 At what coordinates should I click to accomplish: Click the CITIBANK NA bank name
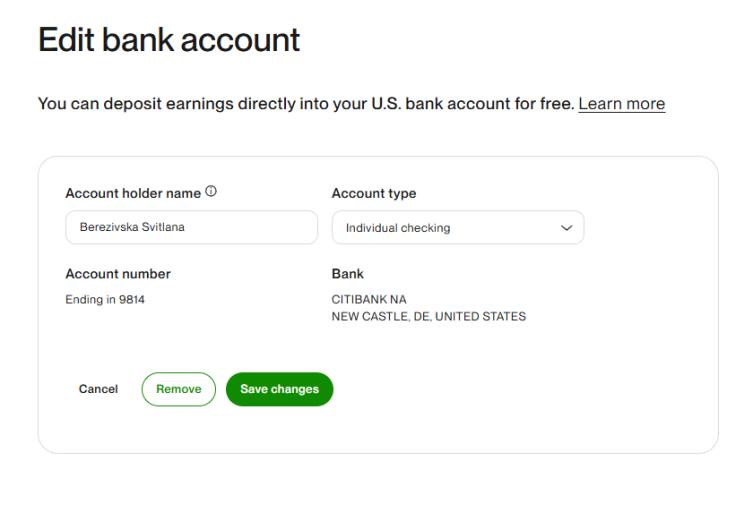pos(369,300)
